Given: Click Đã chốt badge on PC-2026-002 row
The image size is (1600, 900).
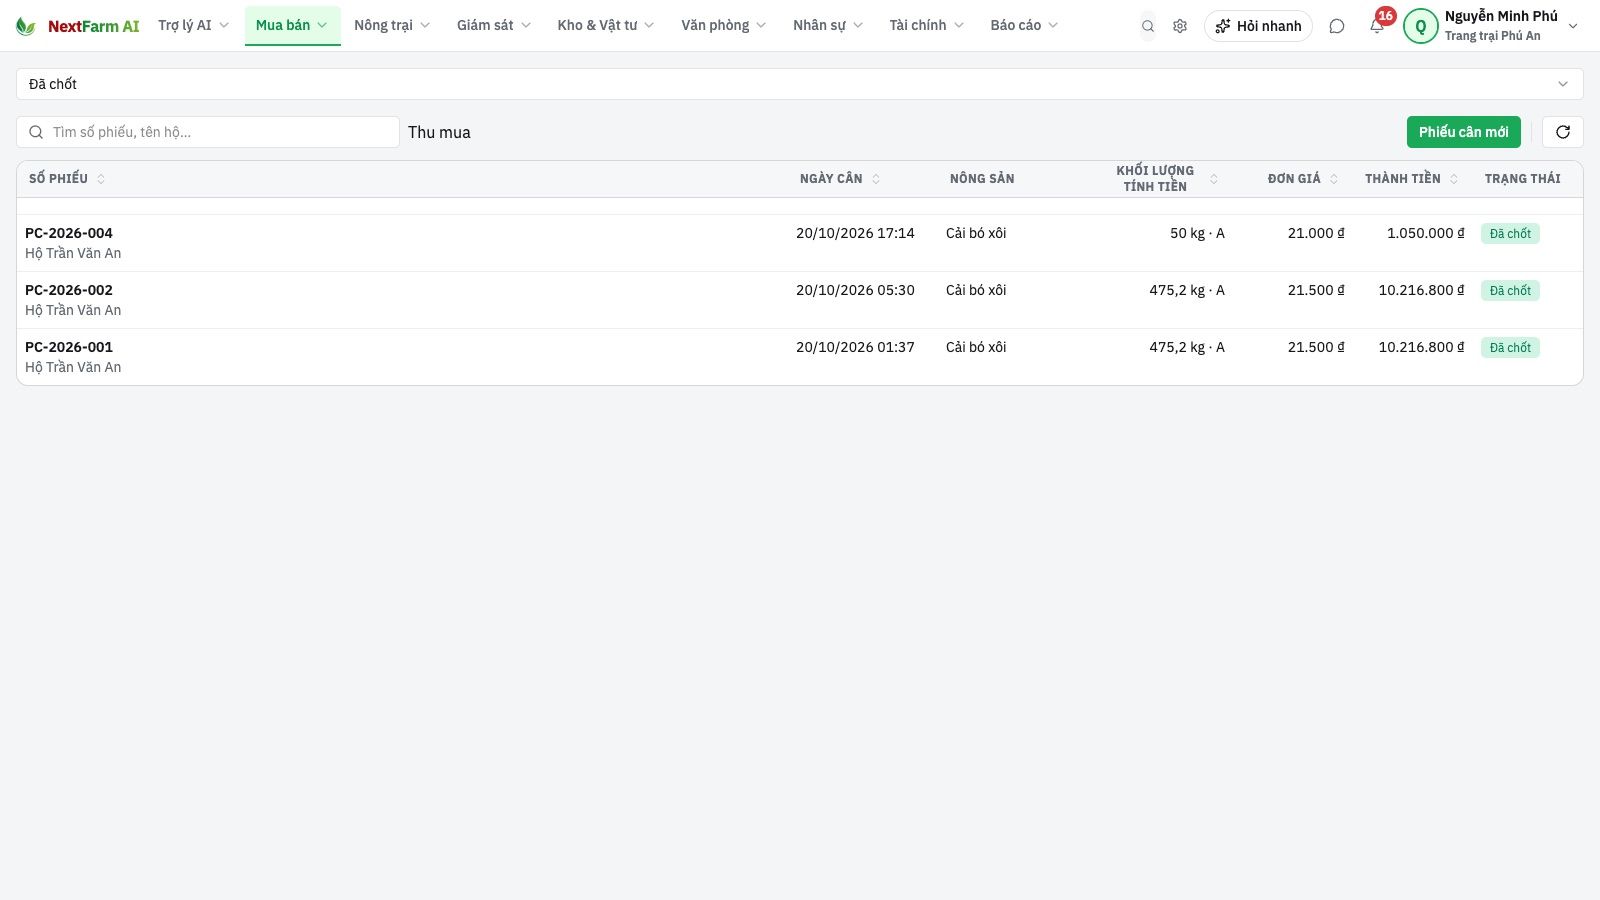Looking at the screenshot, I should point(1510,291).
